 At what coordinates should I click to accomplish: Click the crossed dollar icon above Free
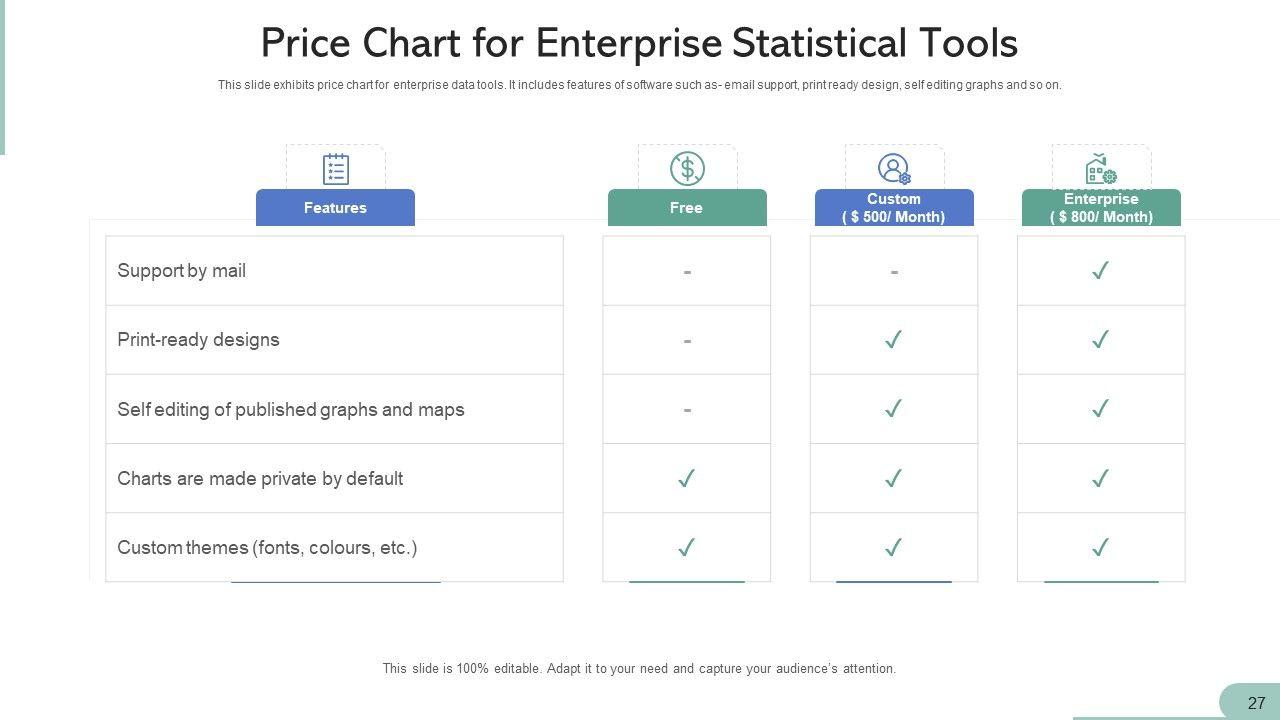(687, 168)
